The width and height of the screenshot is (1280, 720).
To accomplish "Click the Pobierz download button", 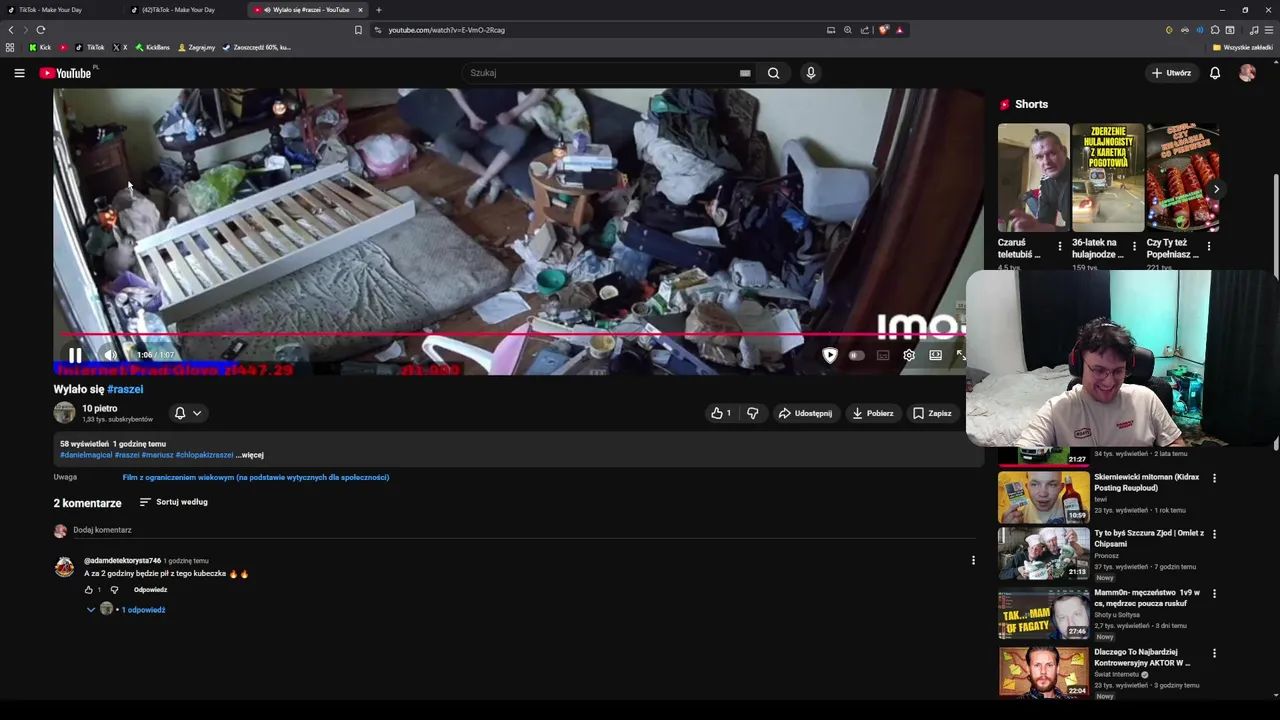I will (x=873, y=413).
